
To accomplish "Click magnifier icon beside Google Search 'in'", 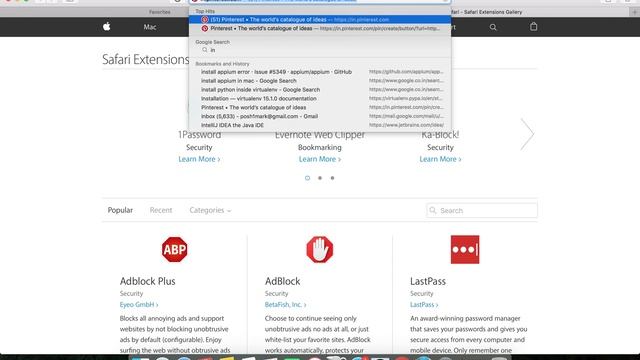I will coord(204,50).
